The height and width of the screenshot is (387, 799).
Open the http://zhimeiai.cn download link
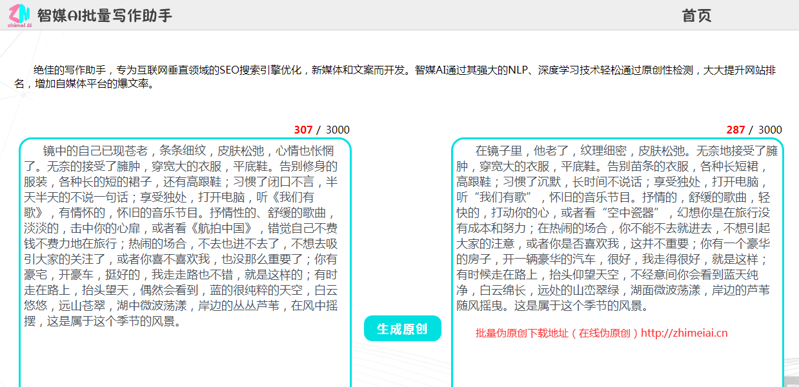(x=684, y=333)
